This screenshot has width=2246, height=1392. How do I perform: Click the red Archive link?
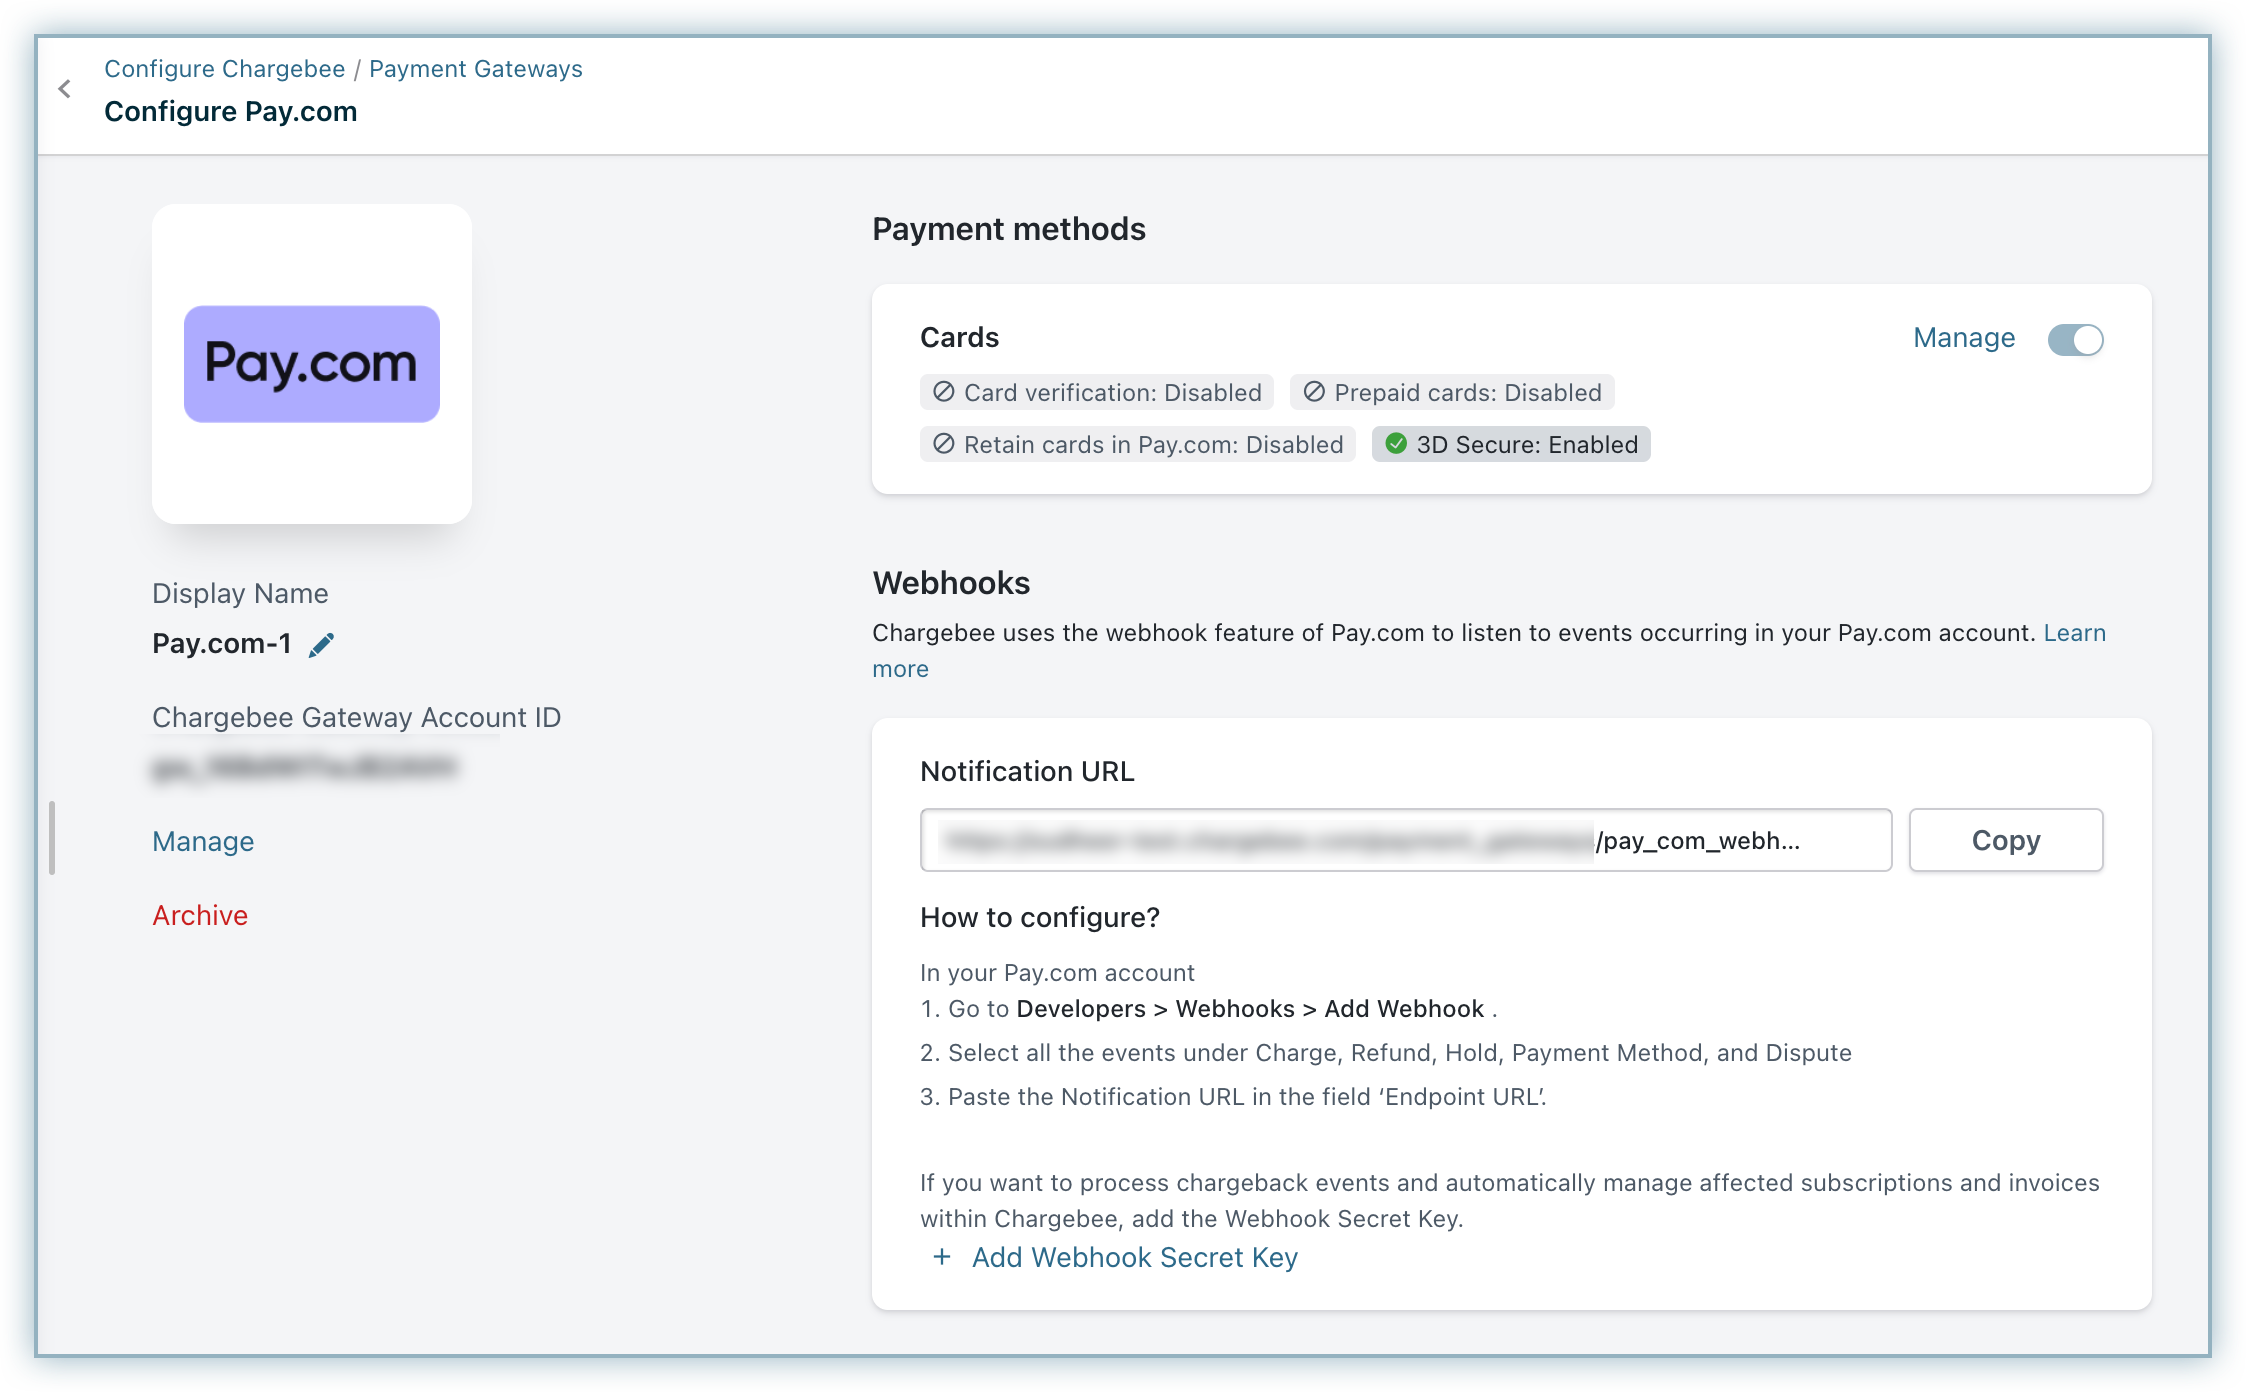pyautogui.click(x=200, y=915)
